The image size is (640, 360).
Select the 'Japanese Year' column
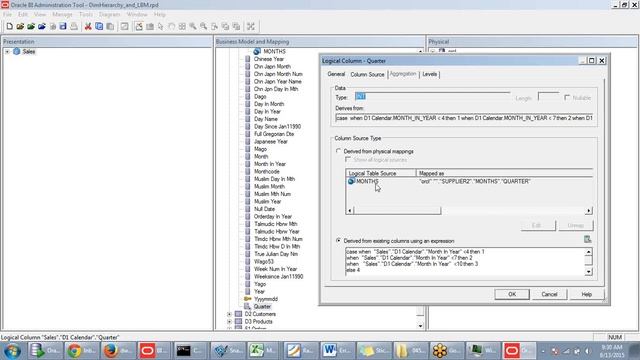click(x=271, y=142)
